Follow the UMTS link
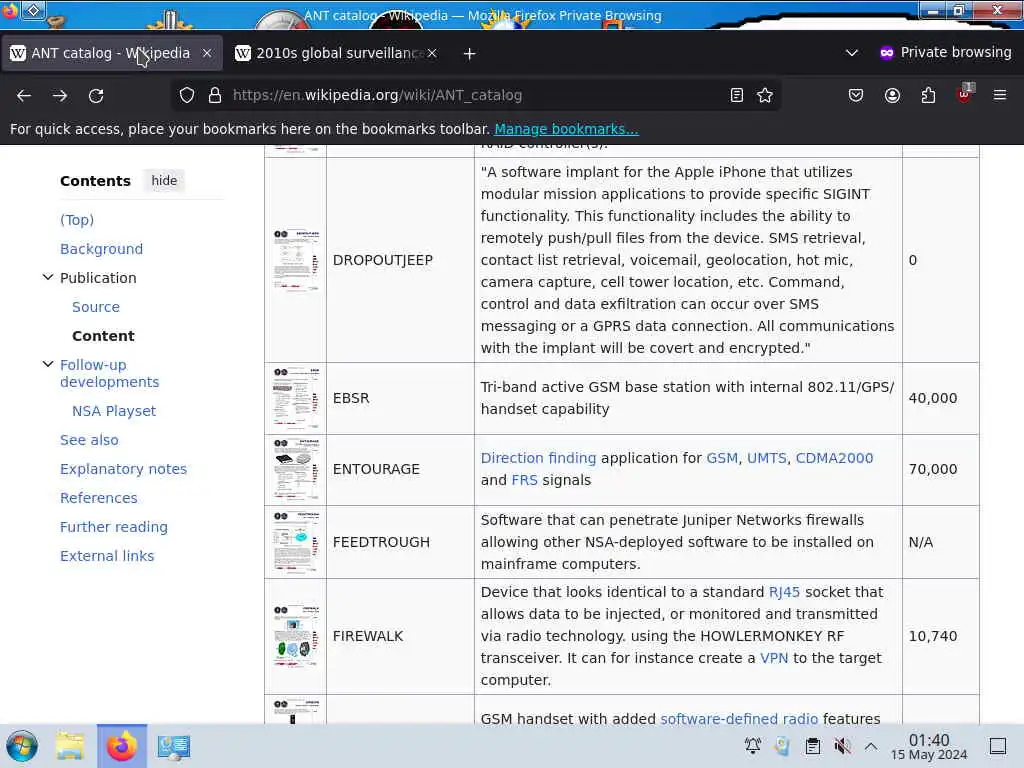 coord(767,458)
